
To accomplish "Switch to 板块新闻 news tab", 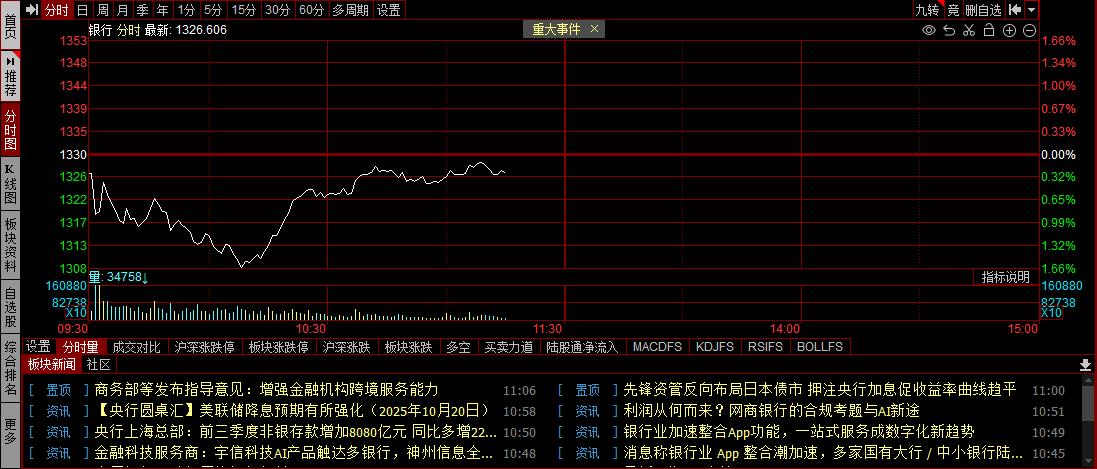I will click(52, 364).
